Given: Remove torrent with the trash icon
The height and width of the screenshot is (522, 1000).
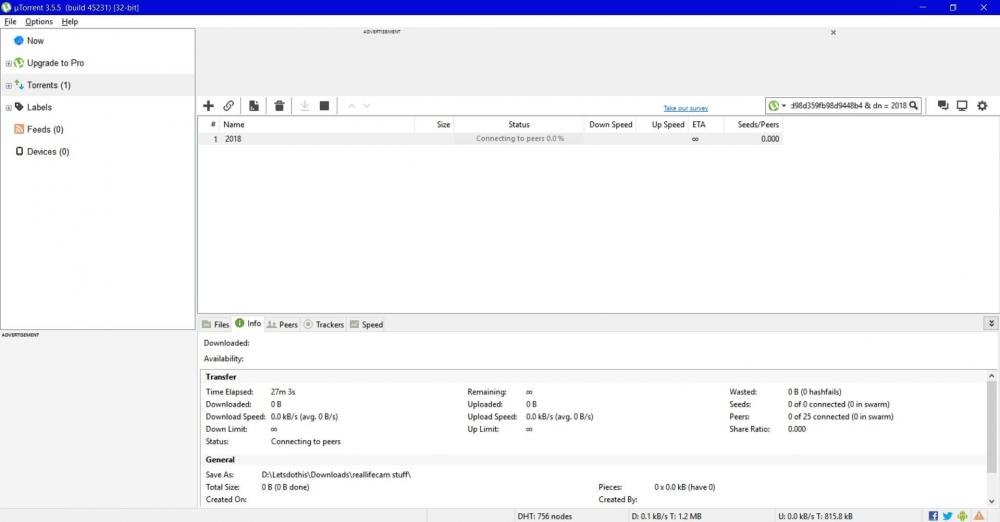Looking at the screenshot, I should tap(279, 106).
